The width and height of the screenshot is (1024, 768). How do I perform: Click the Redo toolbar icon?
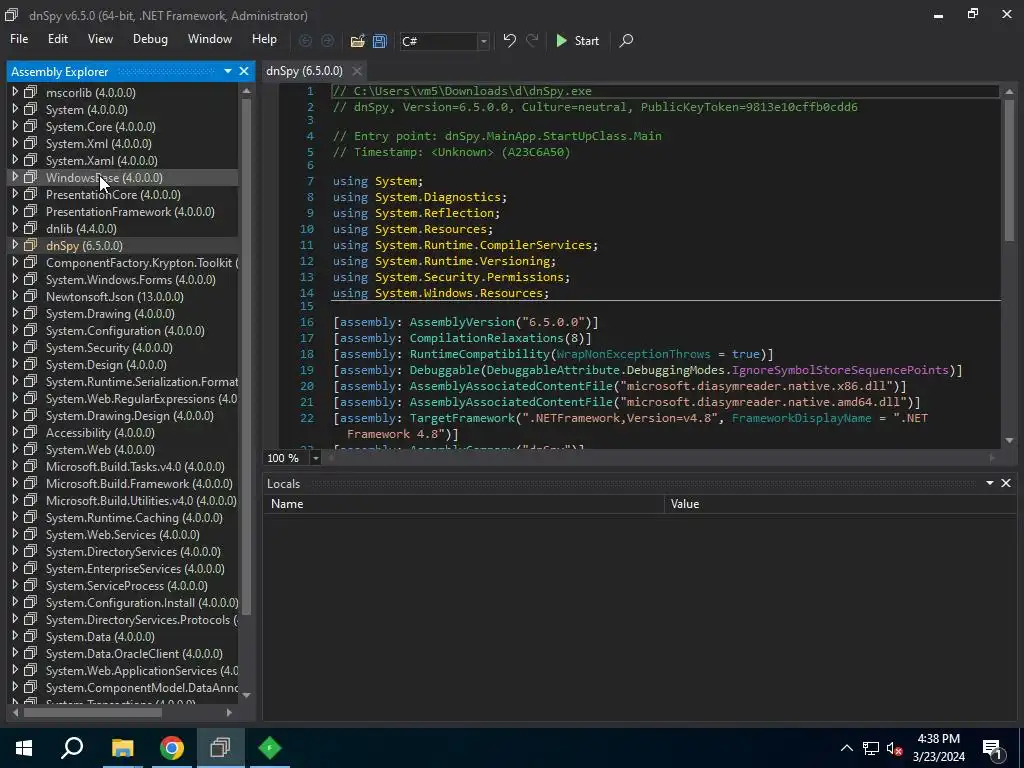pos(532,40)
